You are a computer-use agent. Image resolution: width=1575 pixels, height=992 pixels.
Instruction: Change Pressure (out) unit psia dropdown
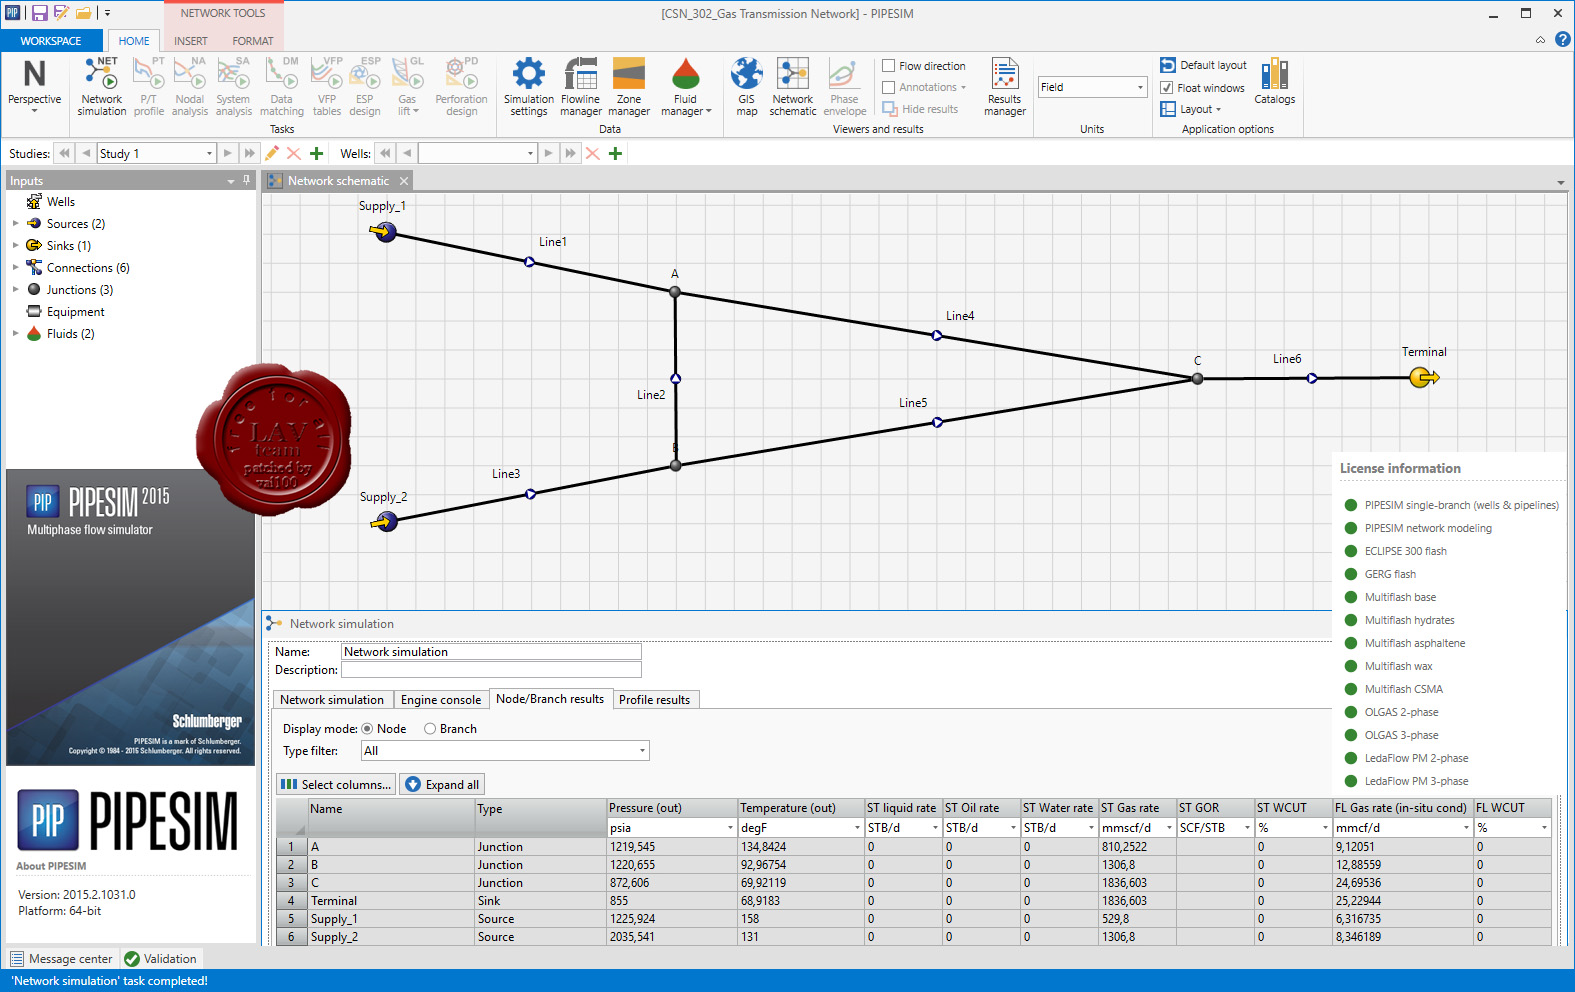(x=730, y=828)
